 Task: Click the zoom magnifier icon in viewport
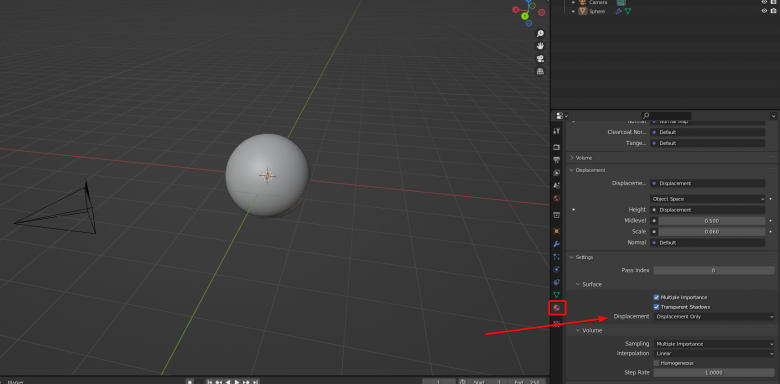540,33
